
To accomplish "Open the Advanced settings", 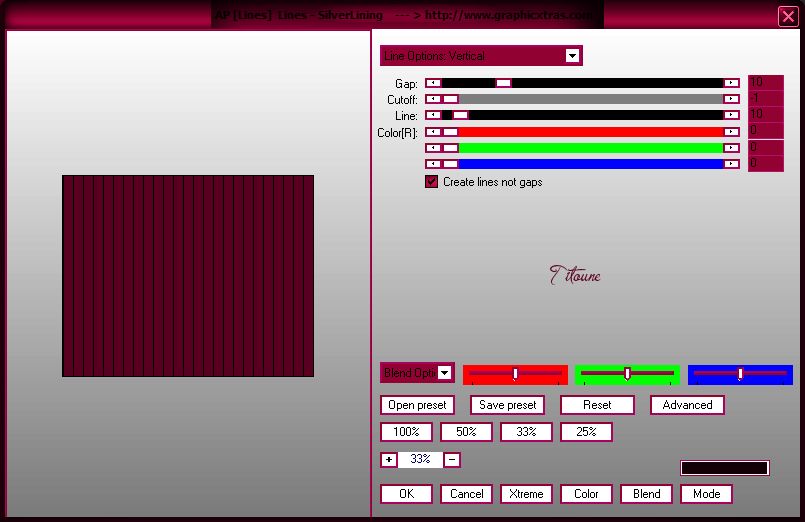I will point(687,405).
